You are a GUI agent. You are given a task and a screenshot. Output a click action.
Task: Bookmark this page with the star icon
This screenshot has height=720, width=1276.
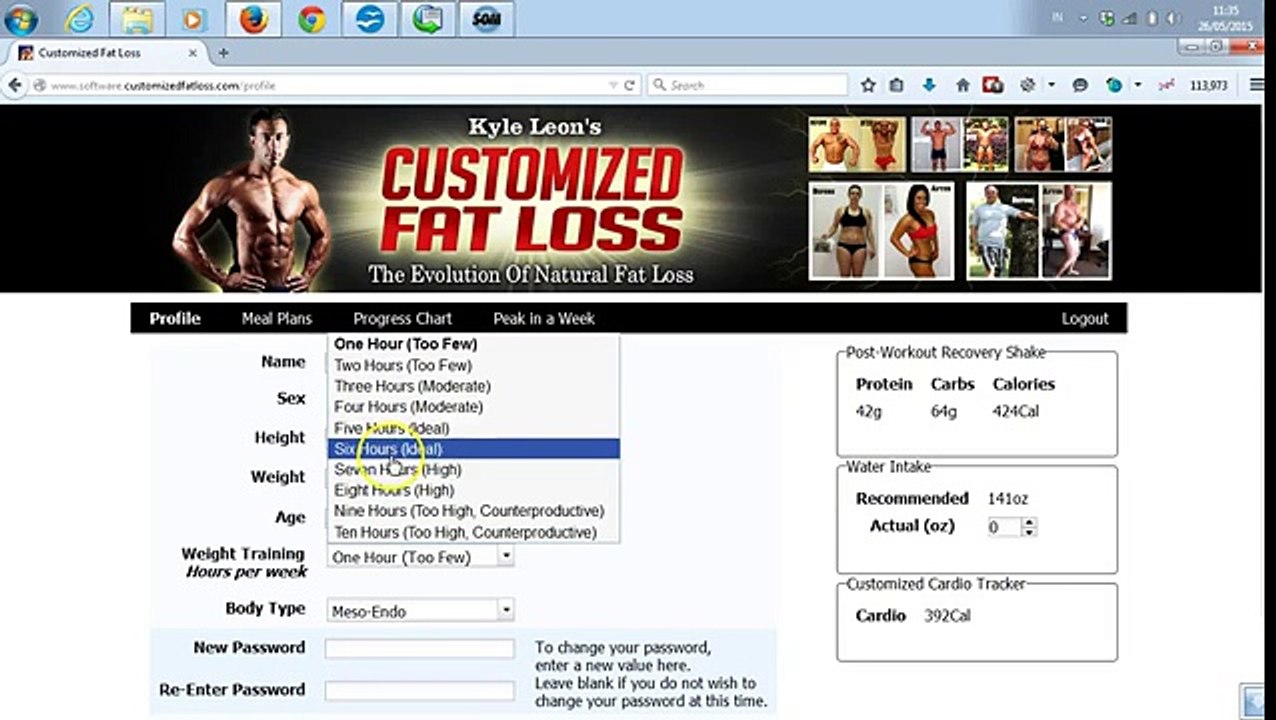[x=868, y=86]
